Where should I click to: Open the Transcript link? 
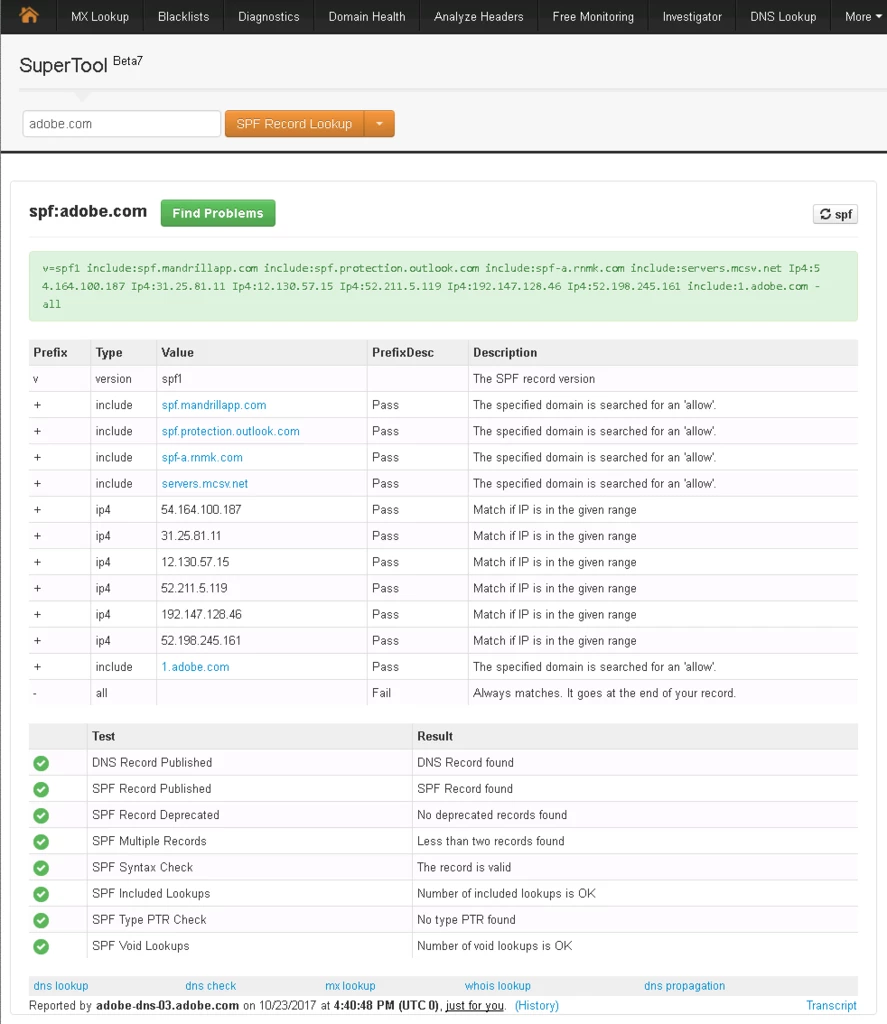[x=831, y=1006]
